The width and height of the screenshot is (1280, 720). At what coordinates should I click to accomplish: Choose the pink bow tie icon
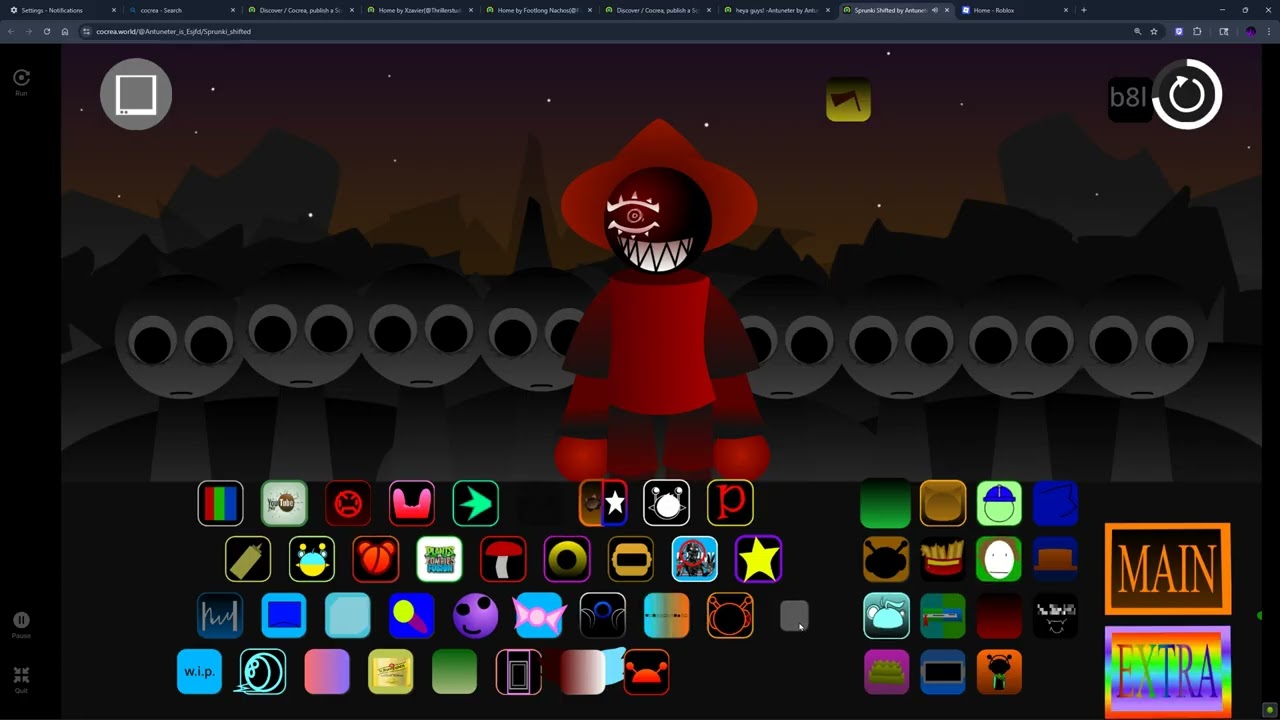[x=539, y=615]
